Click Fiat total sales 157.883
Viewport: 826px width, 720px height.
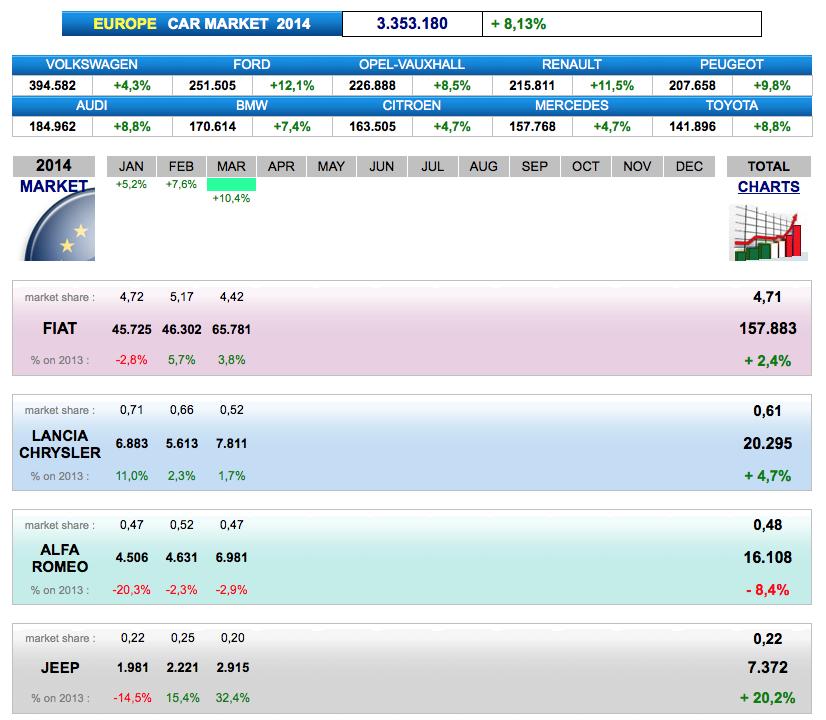768,329
